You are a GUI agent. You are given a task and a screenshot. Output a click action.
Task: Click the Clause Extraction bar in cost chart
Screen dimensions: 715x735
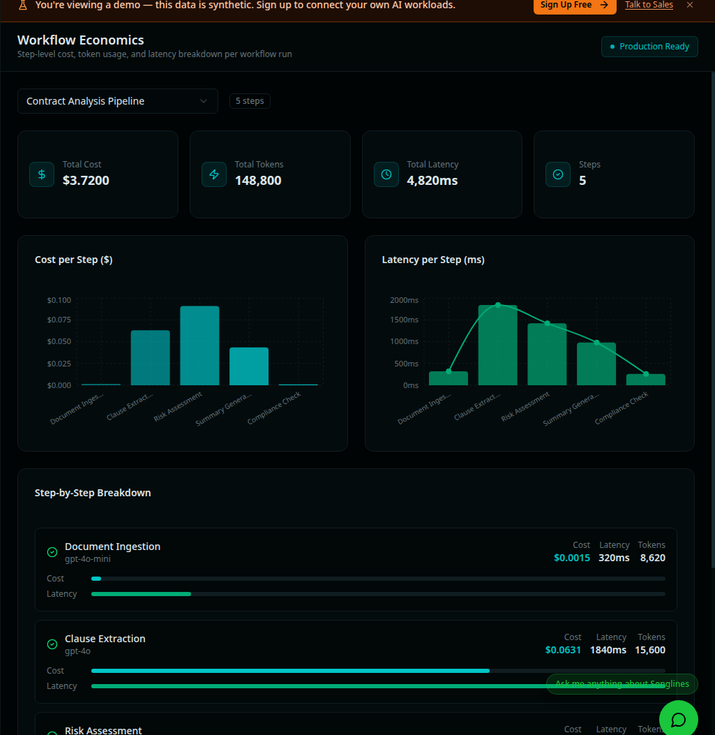tap(150, 358)
